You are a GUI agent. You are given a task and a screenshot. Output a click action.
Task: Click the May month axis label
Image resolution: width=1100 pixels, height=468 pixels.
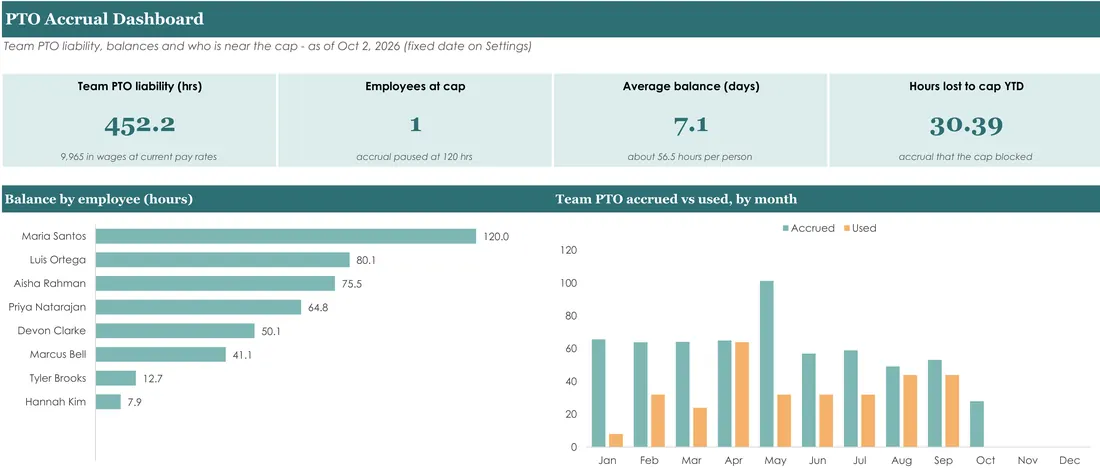775,460
